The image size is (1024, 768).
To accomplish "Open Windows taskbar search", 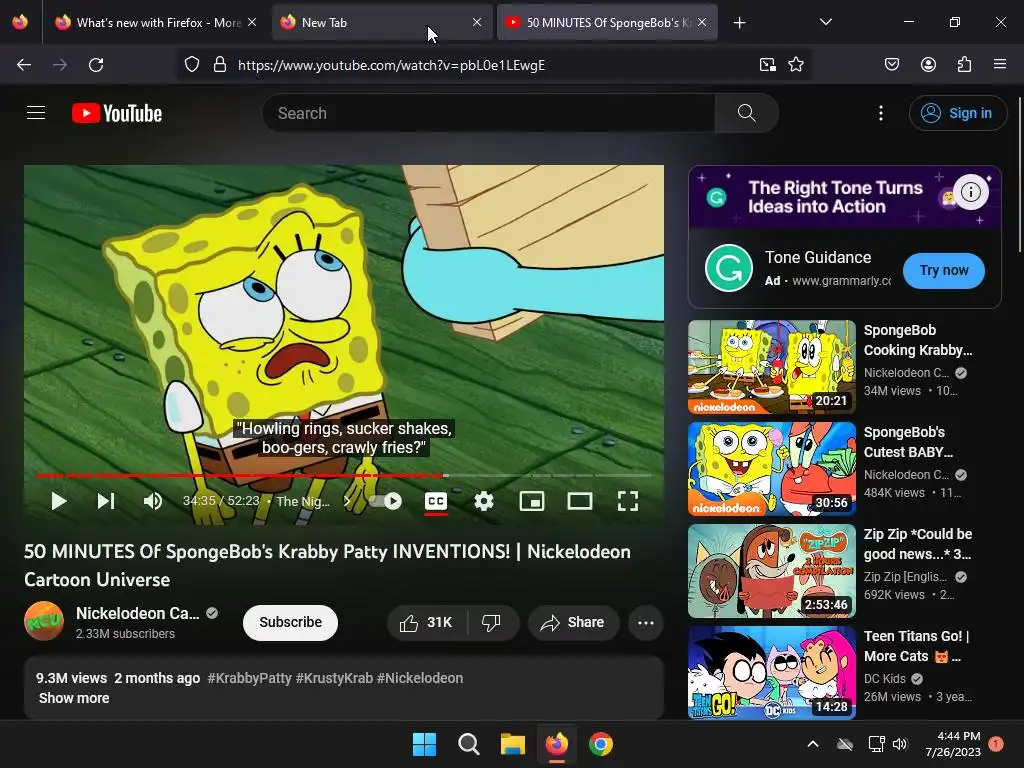I will click(468, 744).
